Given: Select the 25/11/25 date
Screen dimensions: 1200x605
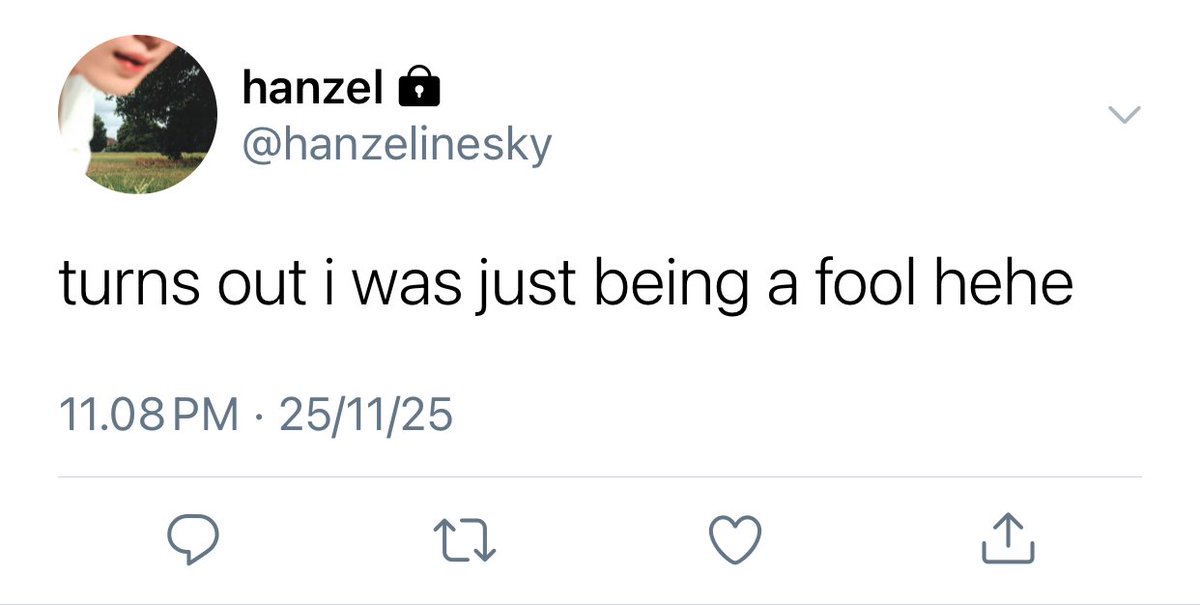Looking at the screenshot, I should click(366, 414).
